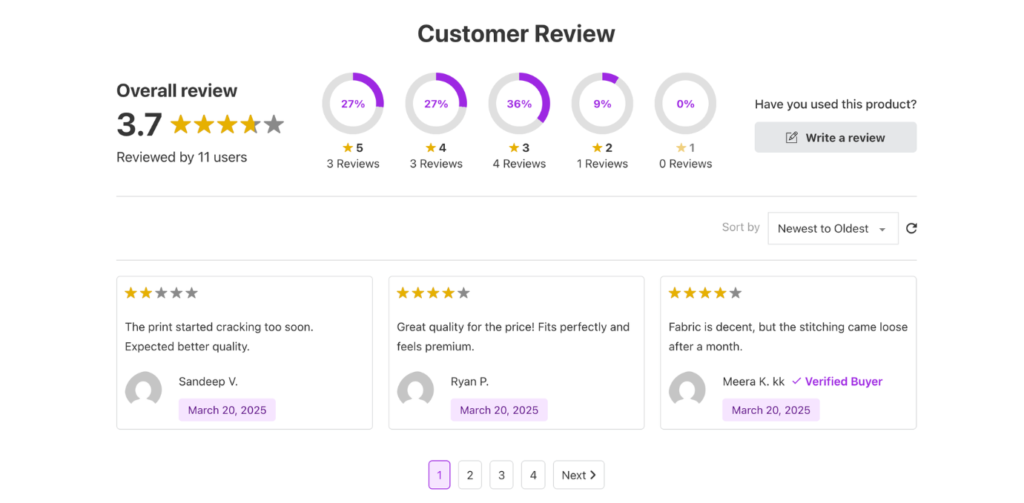The width and height of the screenshot is (1024, 503).
Task: Click the 3-star 36% donut chart
Action: pyautogui.click(x=519, y=103)
